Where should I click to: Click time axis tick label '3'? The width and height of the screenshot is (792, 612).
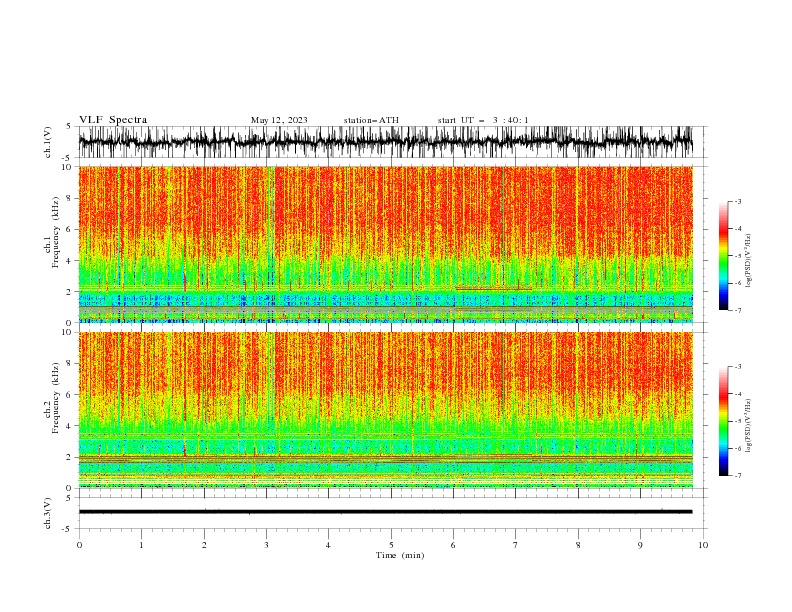266,545
